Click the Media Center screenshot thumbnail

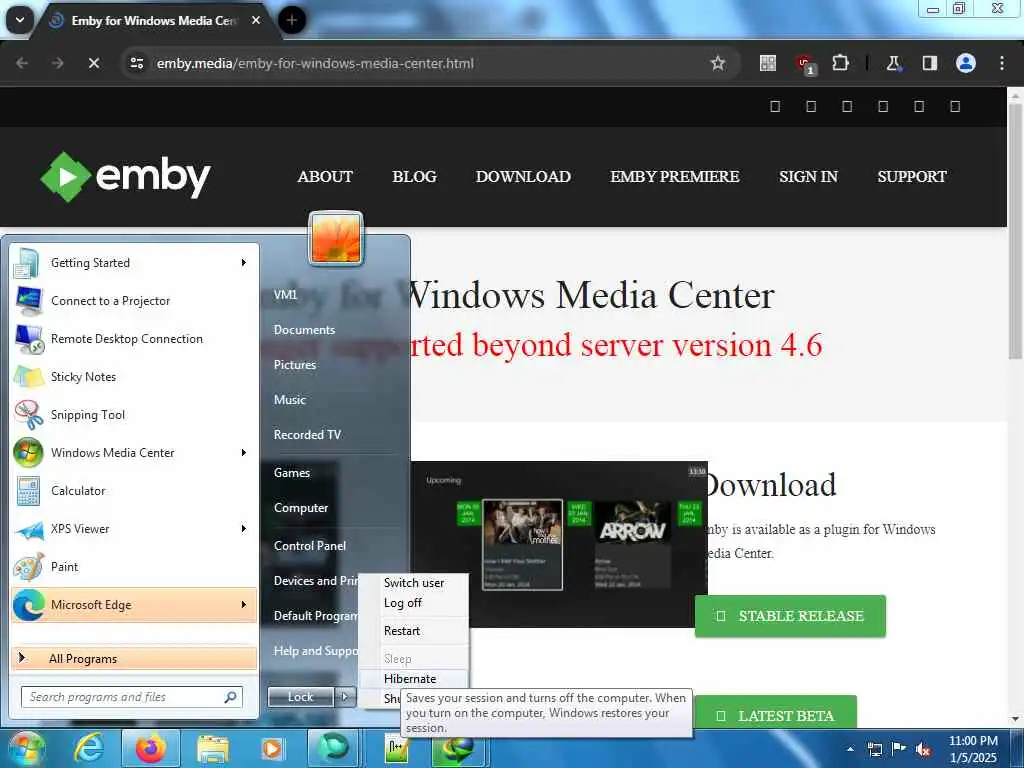pyautogui.click(x=559, y=544)
